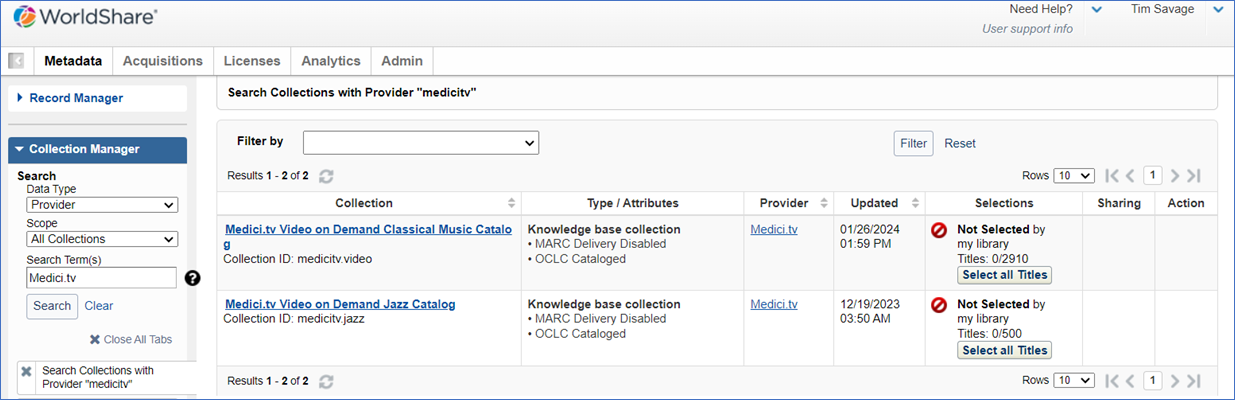Click the Not Selected icon for Jazz Catalog
The image size is (1235, 400).
[939, 305]
